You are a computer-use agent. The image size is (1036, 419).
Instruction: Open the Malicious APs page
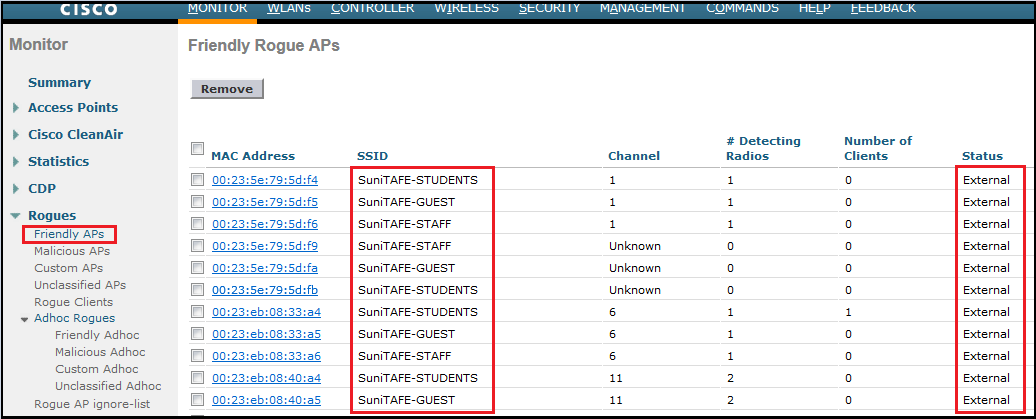(x=72, y=251)
